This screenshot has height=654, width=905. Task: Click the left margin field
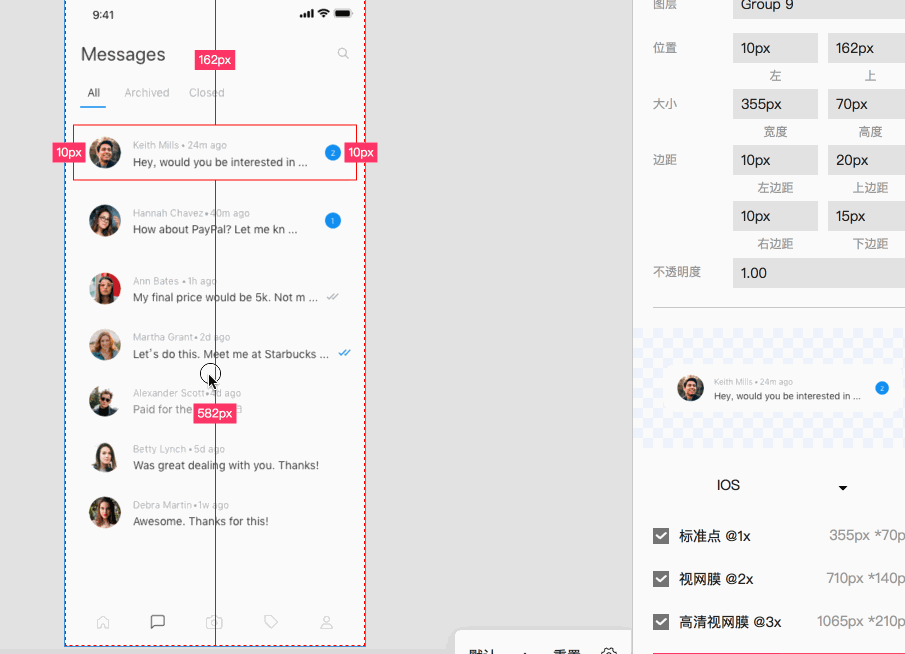775,160
